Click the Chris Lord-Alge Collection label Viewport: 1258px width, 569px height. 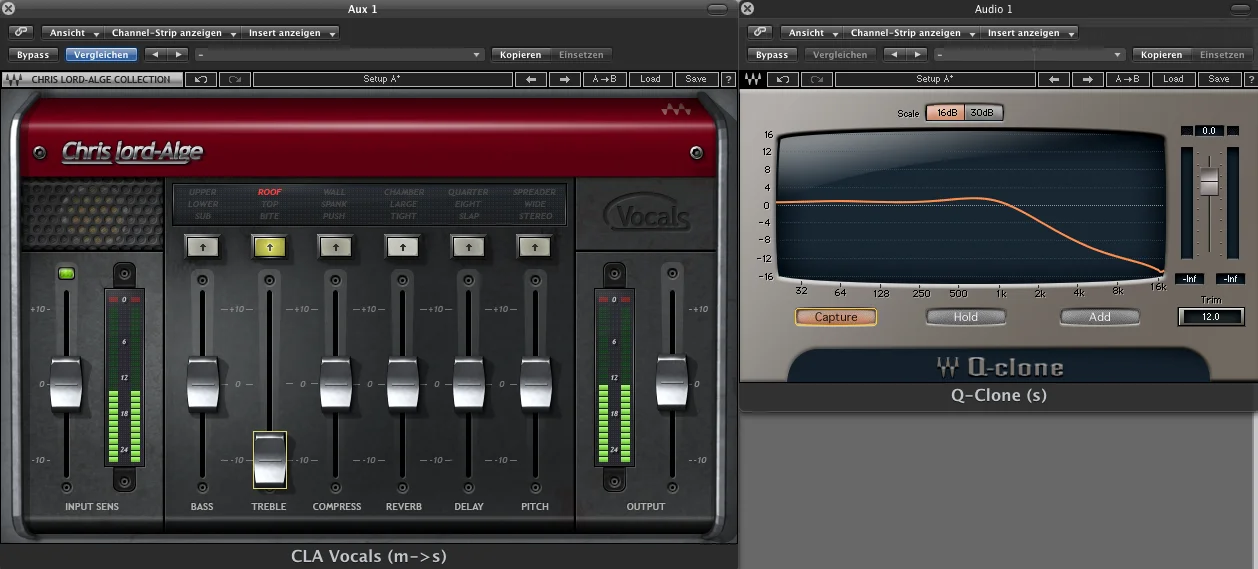(x=101, y=79)
